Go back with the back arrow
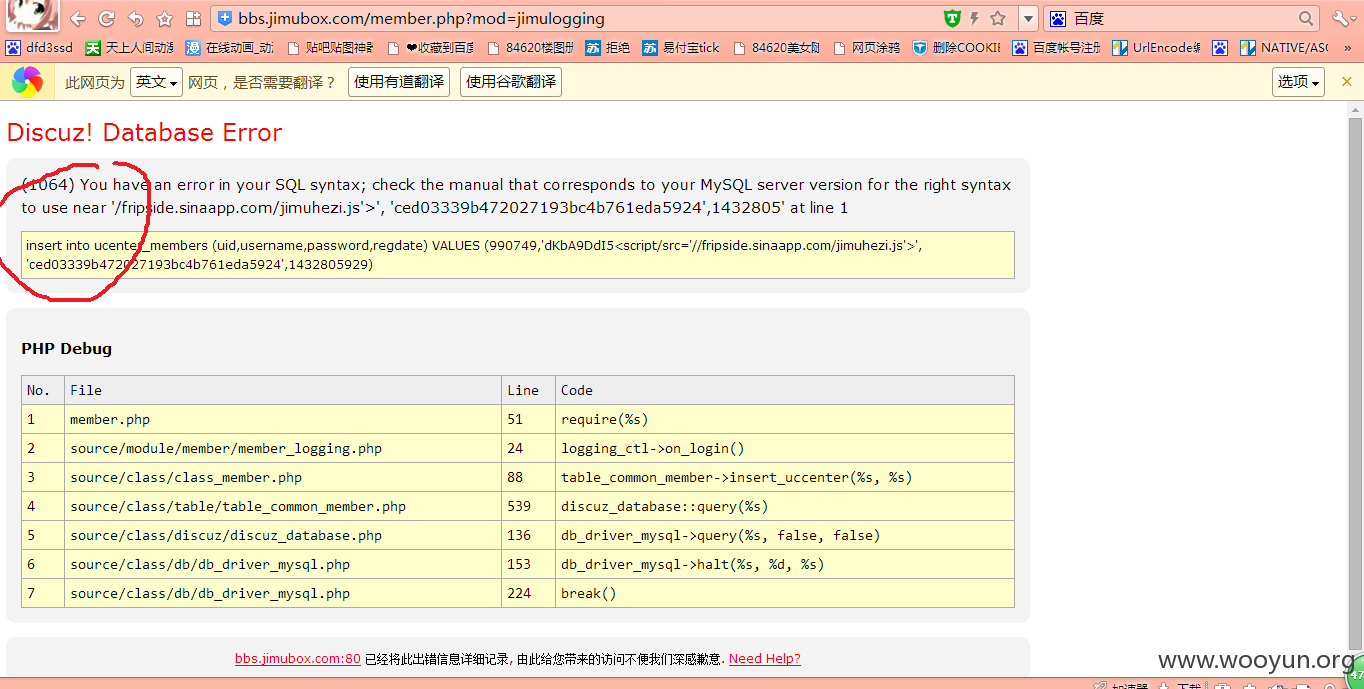Screen dimensions: 1364x689 coord(78,19)
